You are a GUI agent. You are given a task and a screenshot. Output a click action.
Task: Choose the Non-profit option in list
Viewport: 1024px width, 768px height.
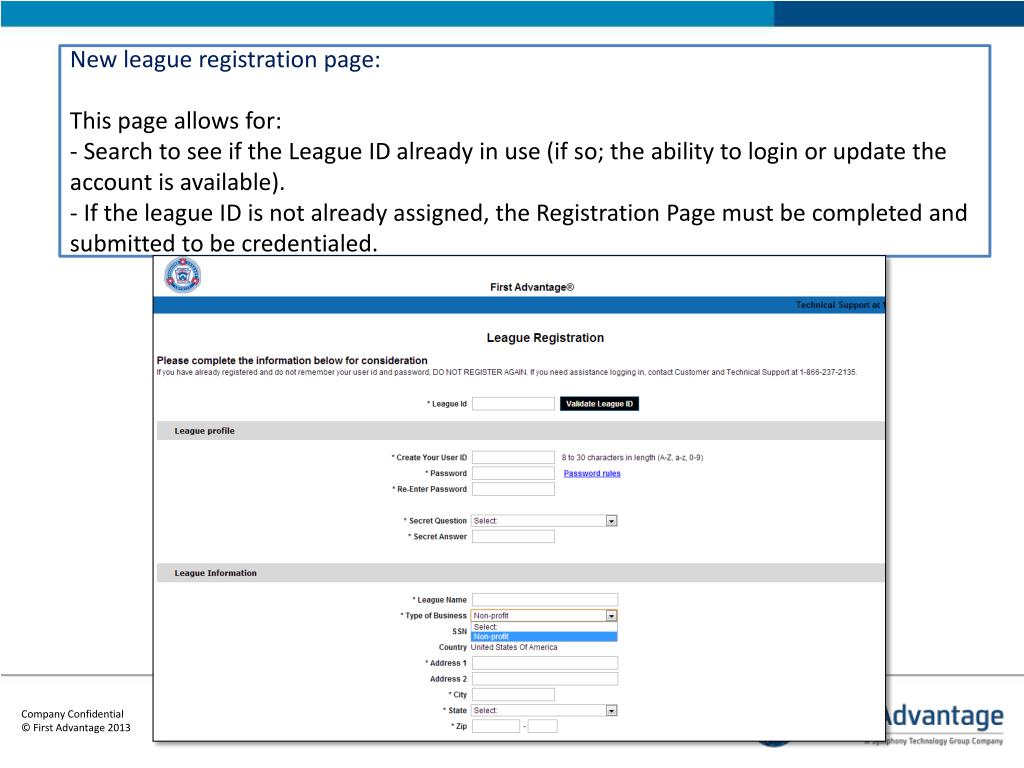coord(544,636)
